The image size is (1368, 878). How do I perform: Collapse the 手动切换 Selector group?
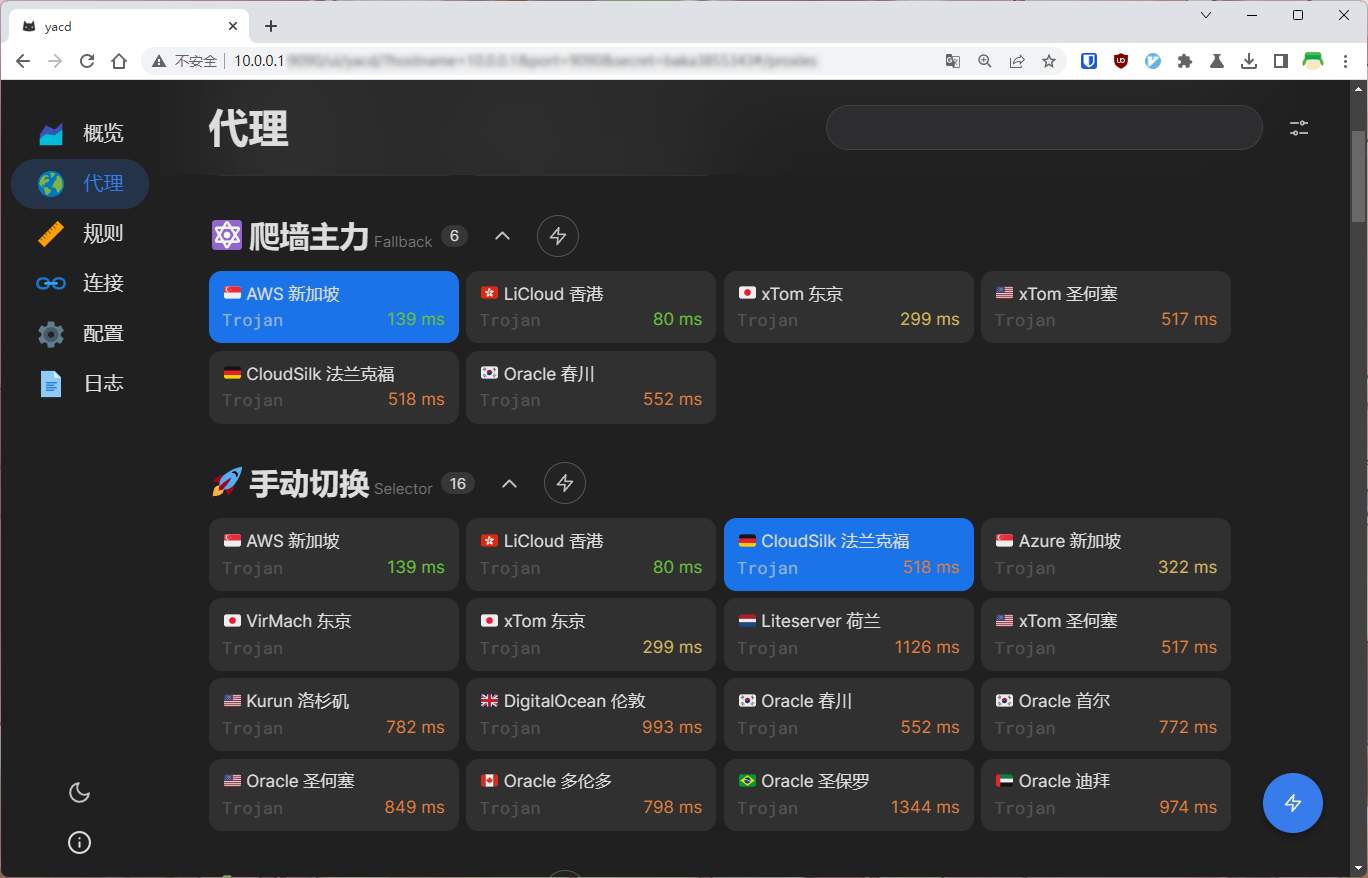tap(509, 484)
